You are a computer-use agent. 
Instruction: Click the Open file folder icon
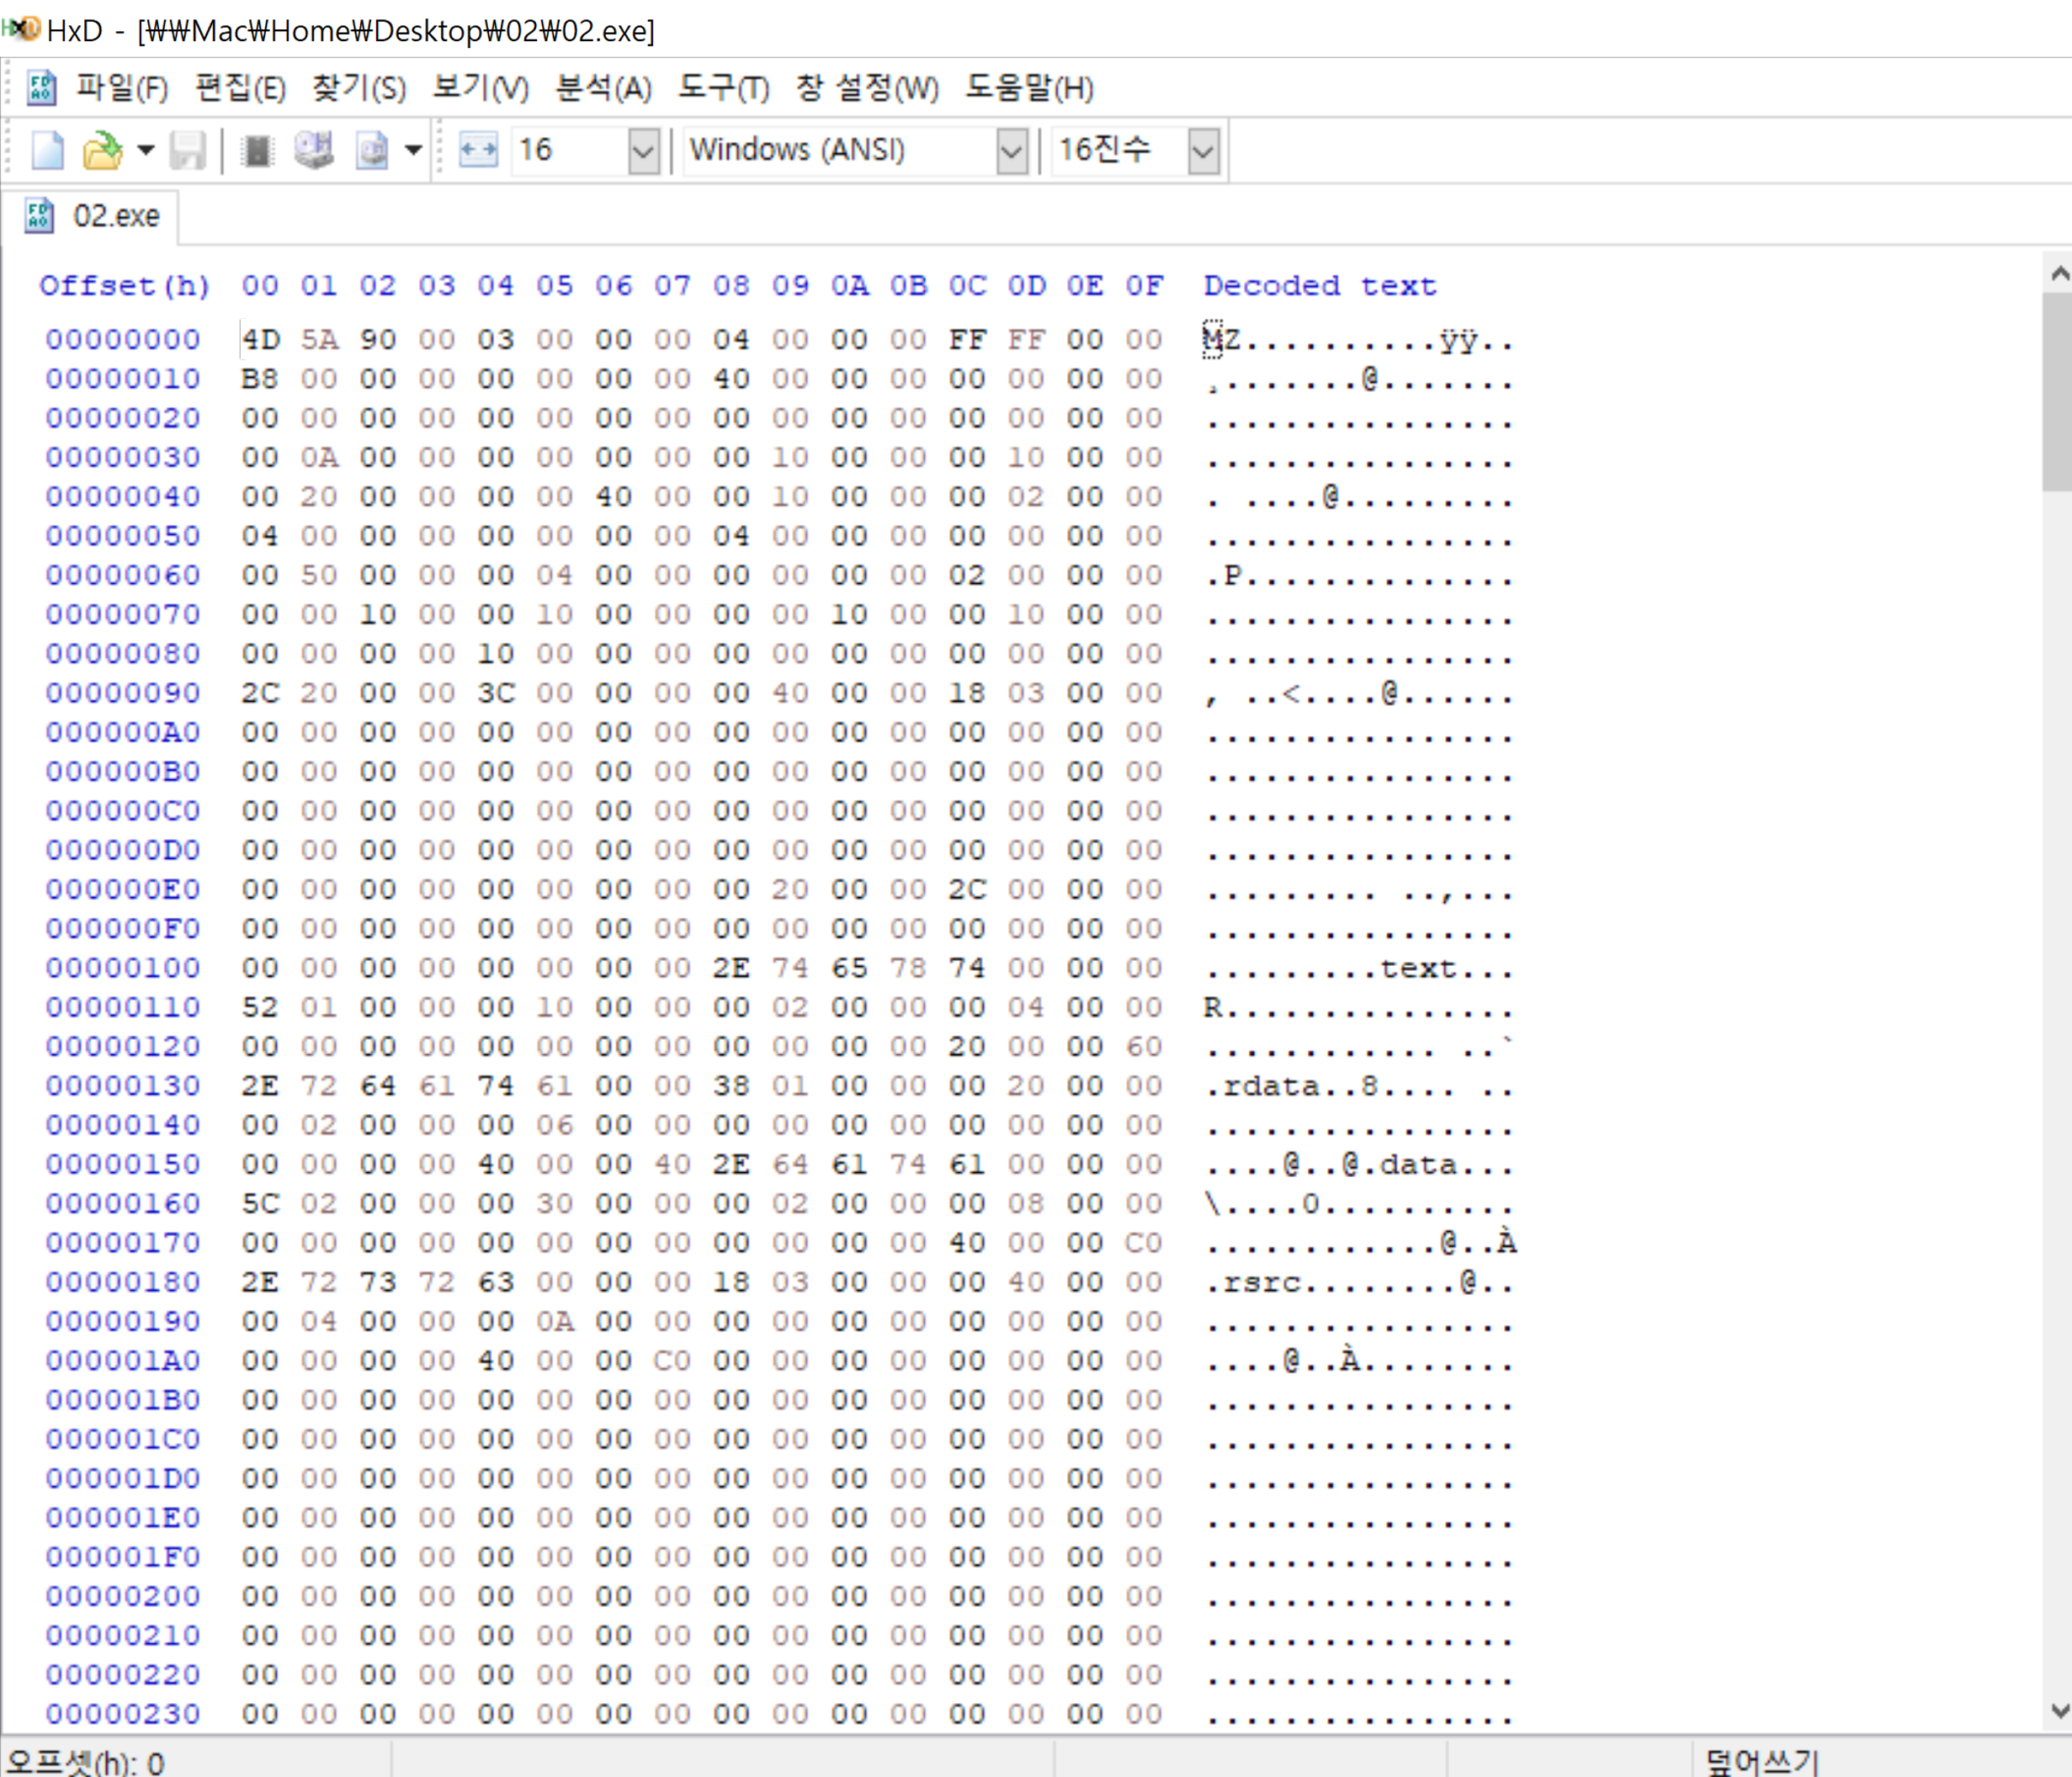(x=101, y=151)
